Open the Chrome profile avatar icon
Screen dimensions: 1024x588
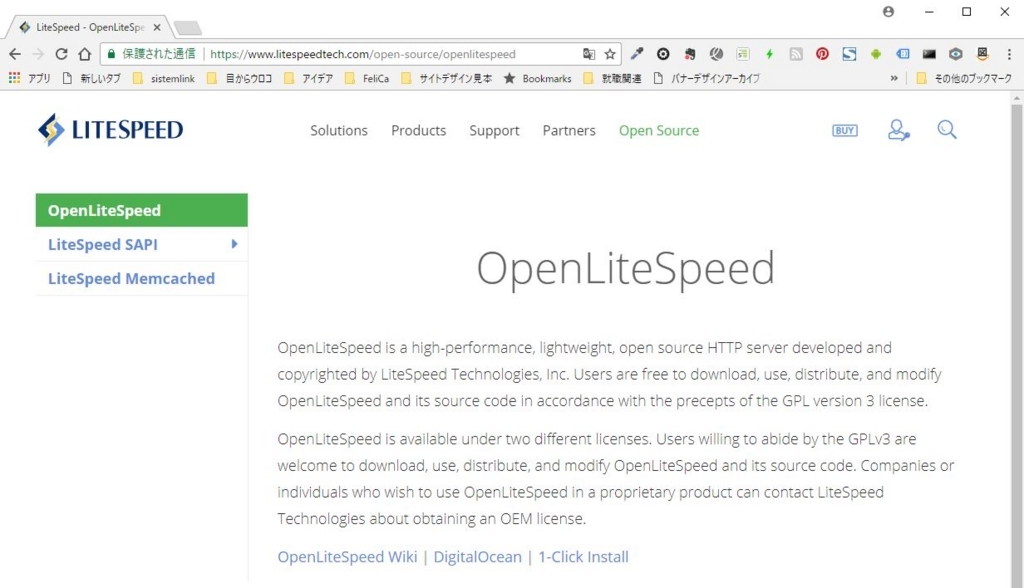pyautogui.click(x=888, y=12)
